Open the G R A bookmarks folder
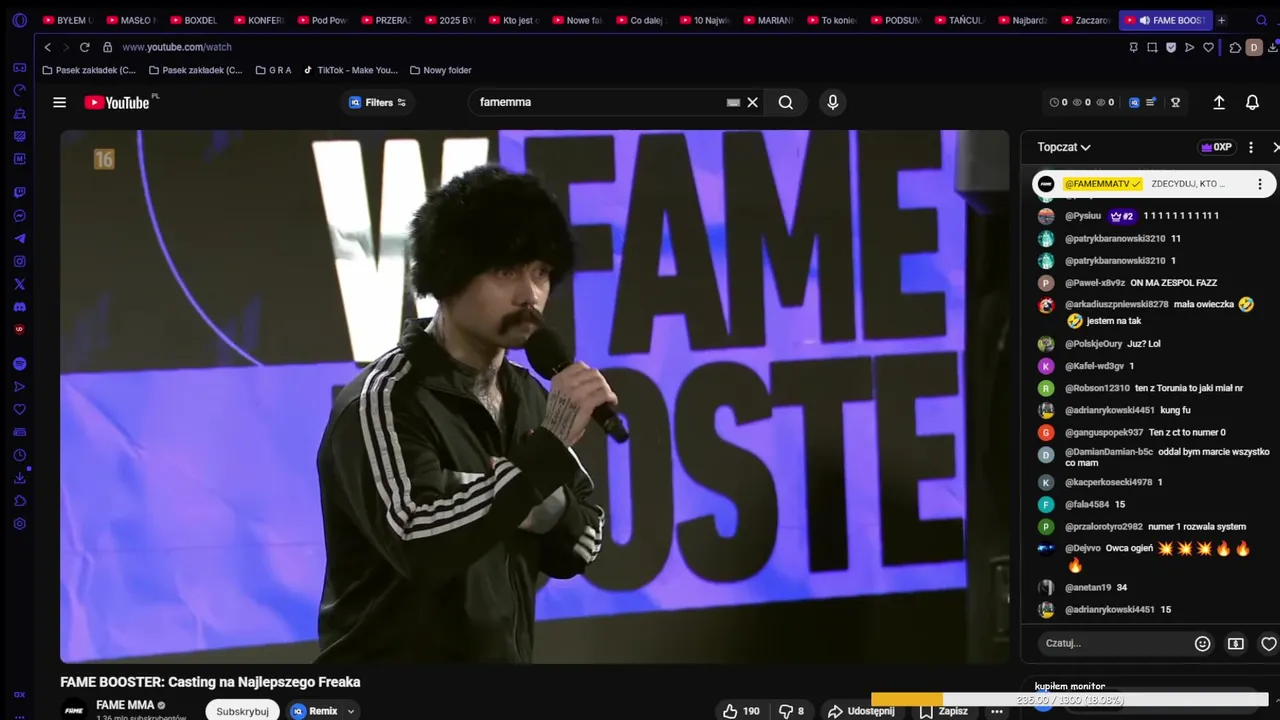This screenshot has width=1280, height=720. pyautogui.click(x=273, y=70)
